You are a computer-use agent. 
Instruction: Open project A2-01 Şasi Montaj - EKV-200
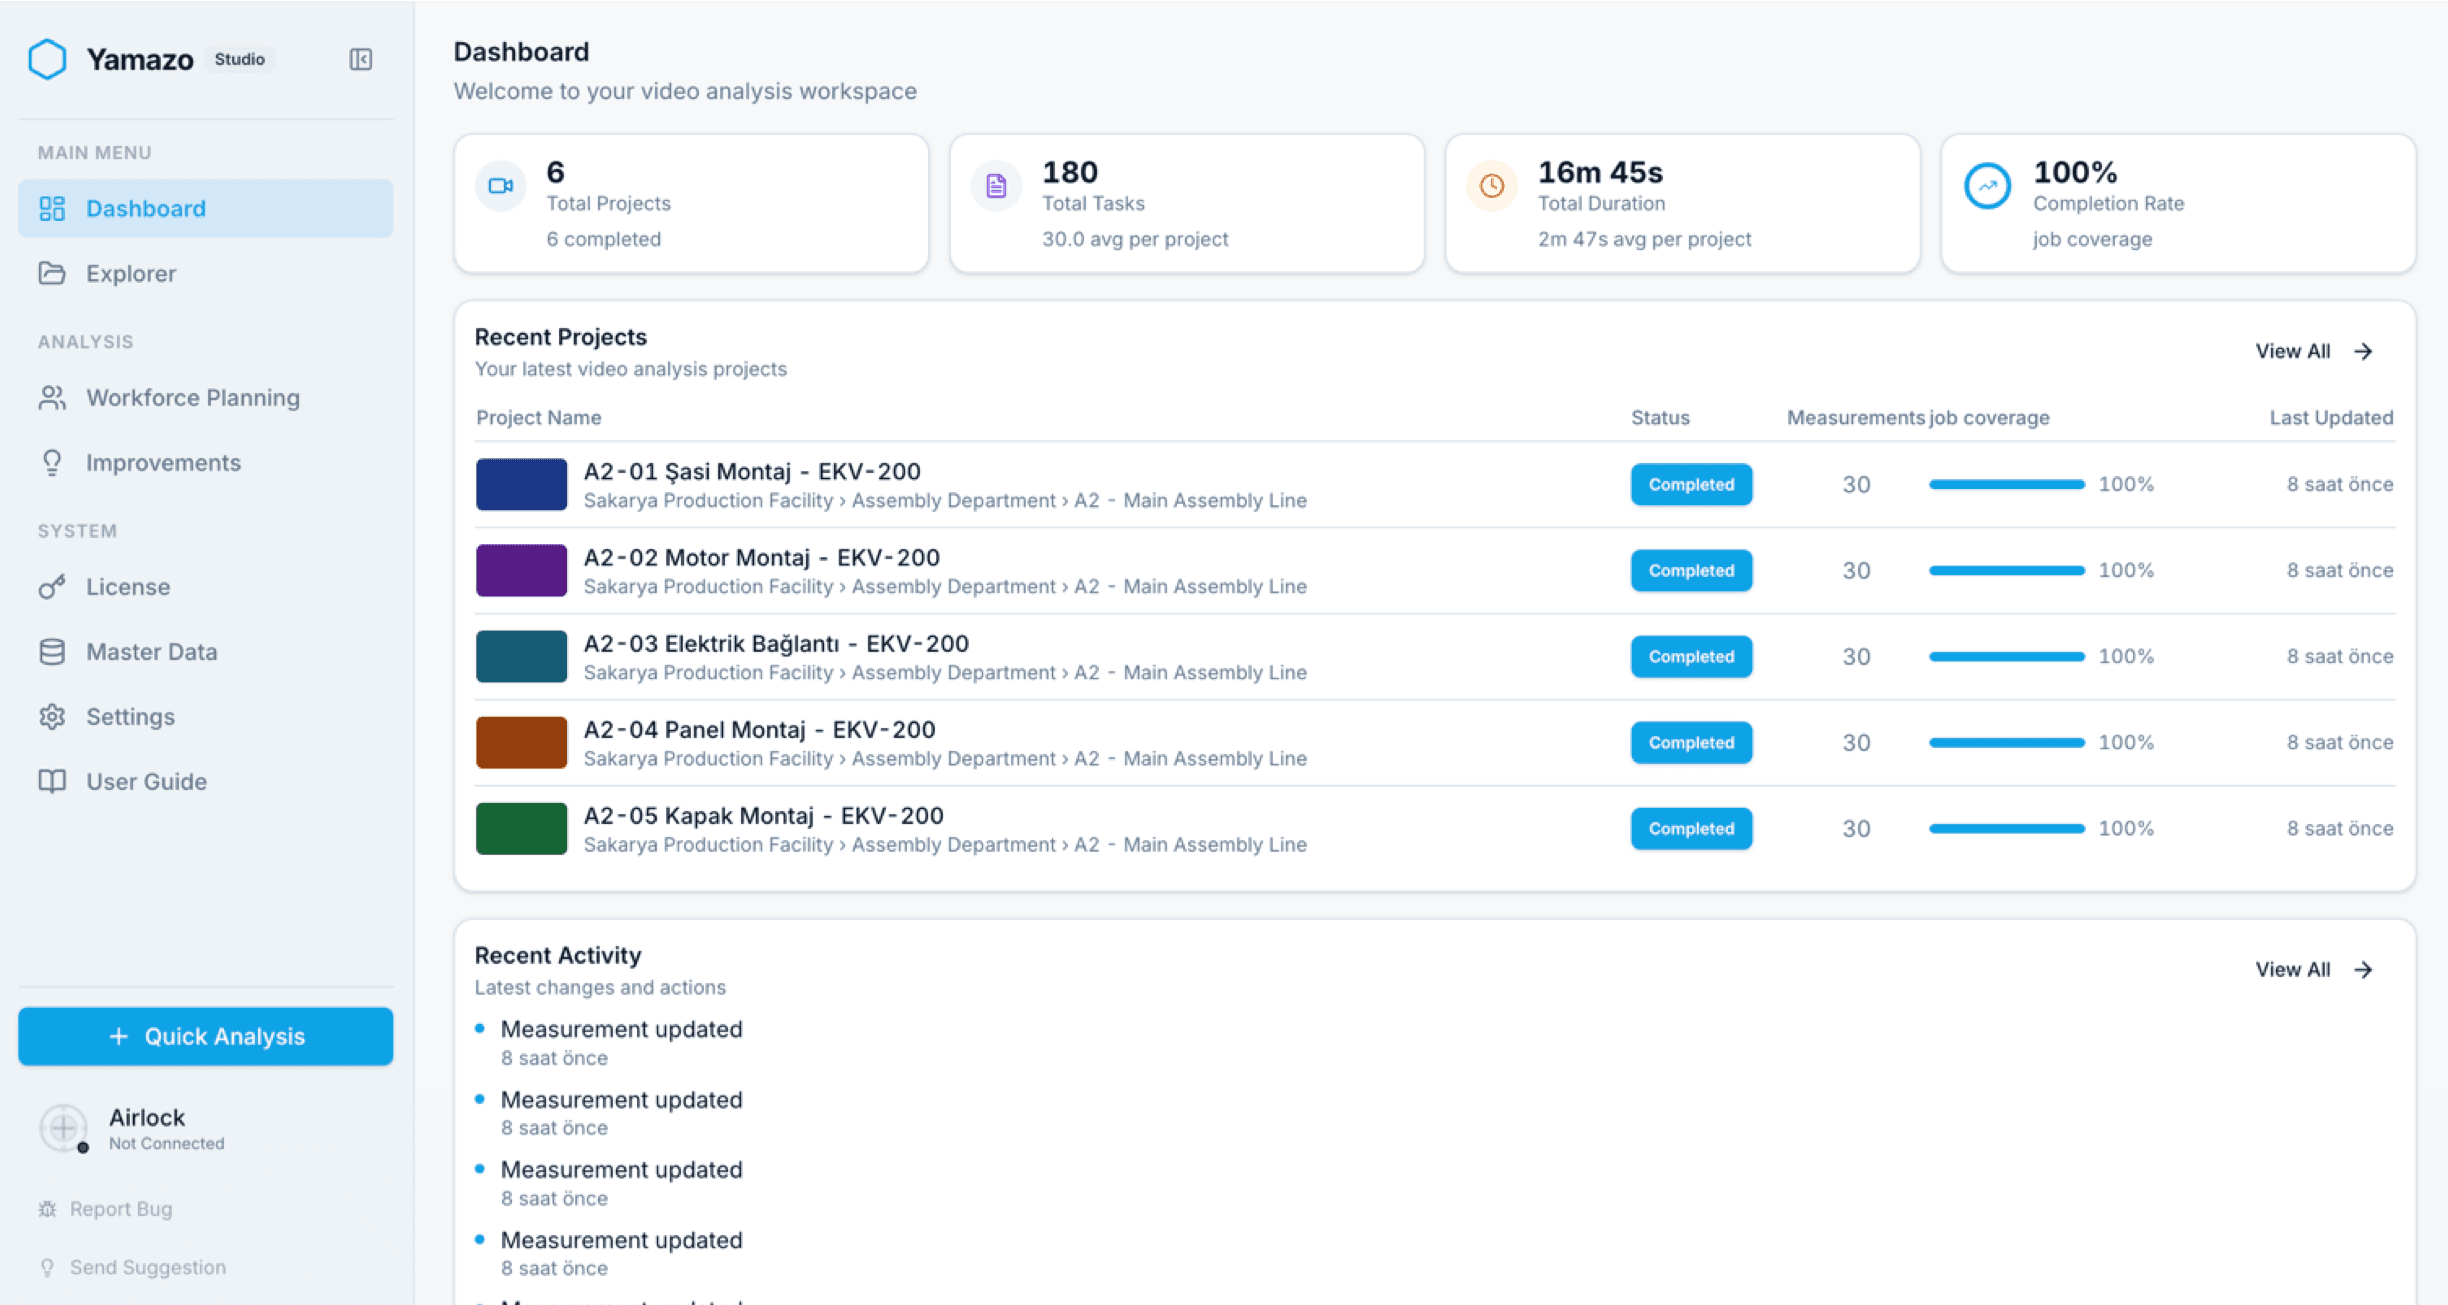[x=751, y=471]
